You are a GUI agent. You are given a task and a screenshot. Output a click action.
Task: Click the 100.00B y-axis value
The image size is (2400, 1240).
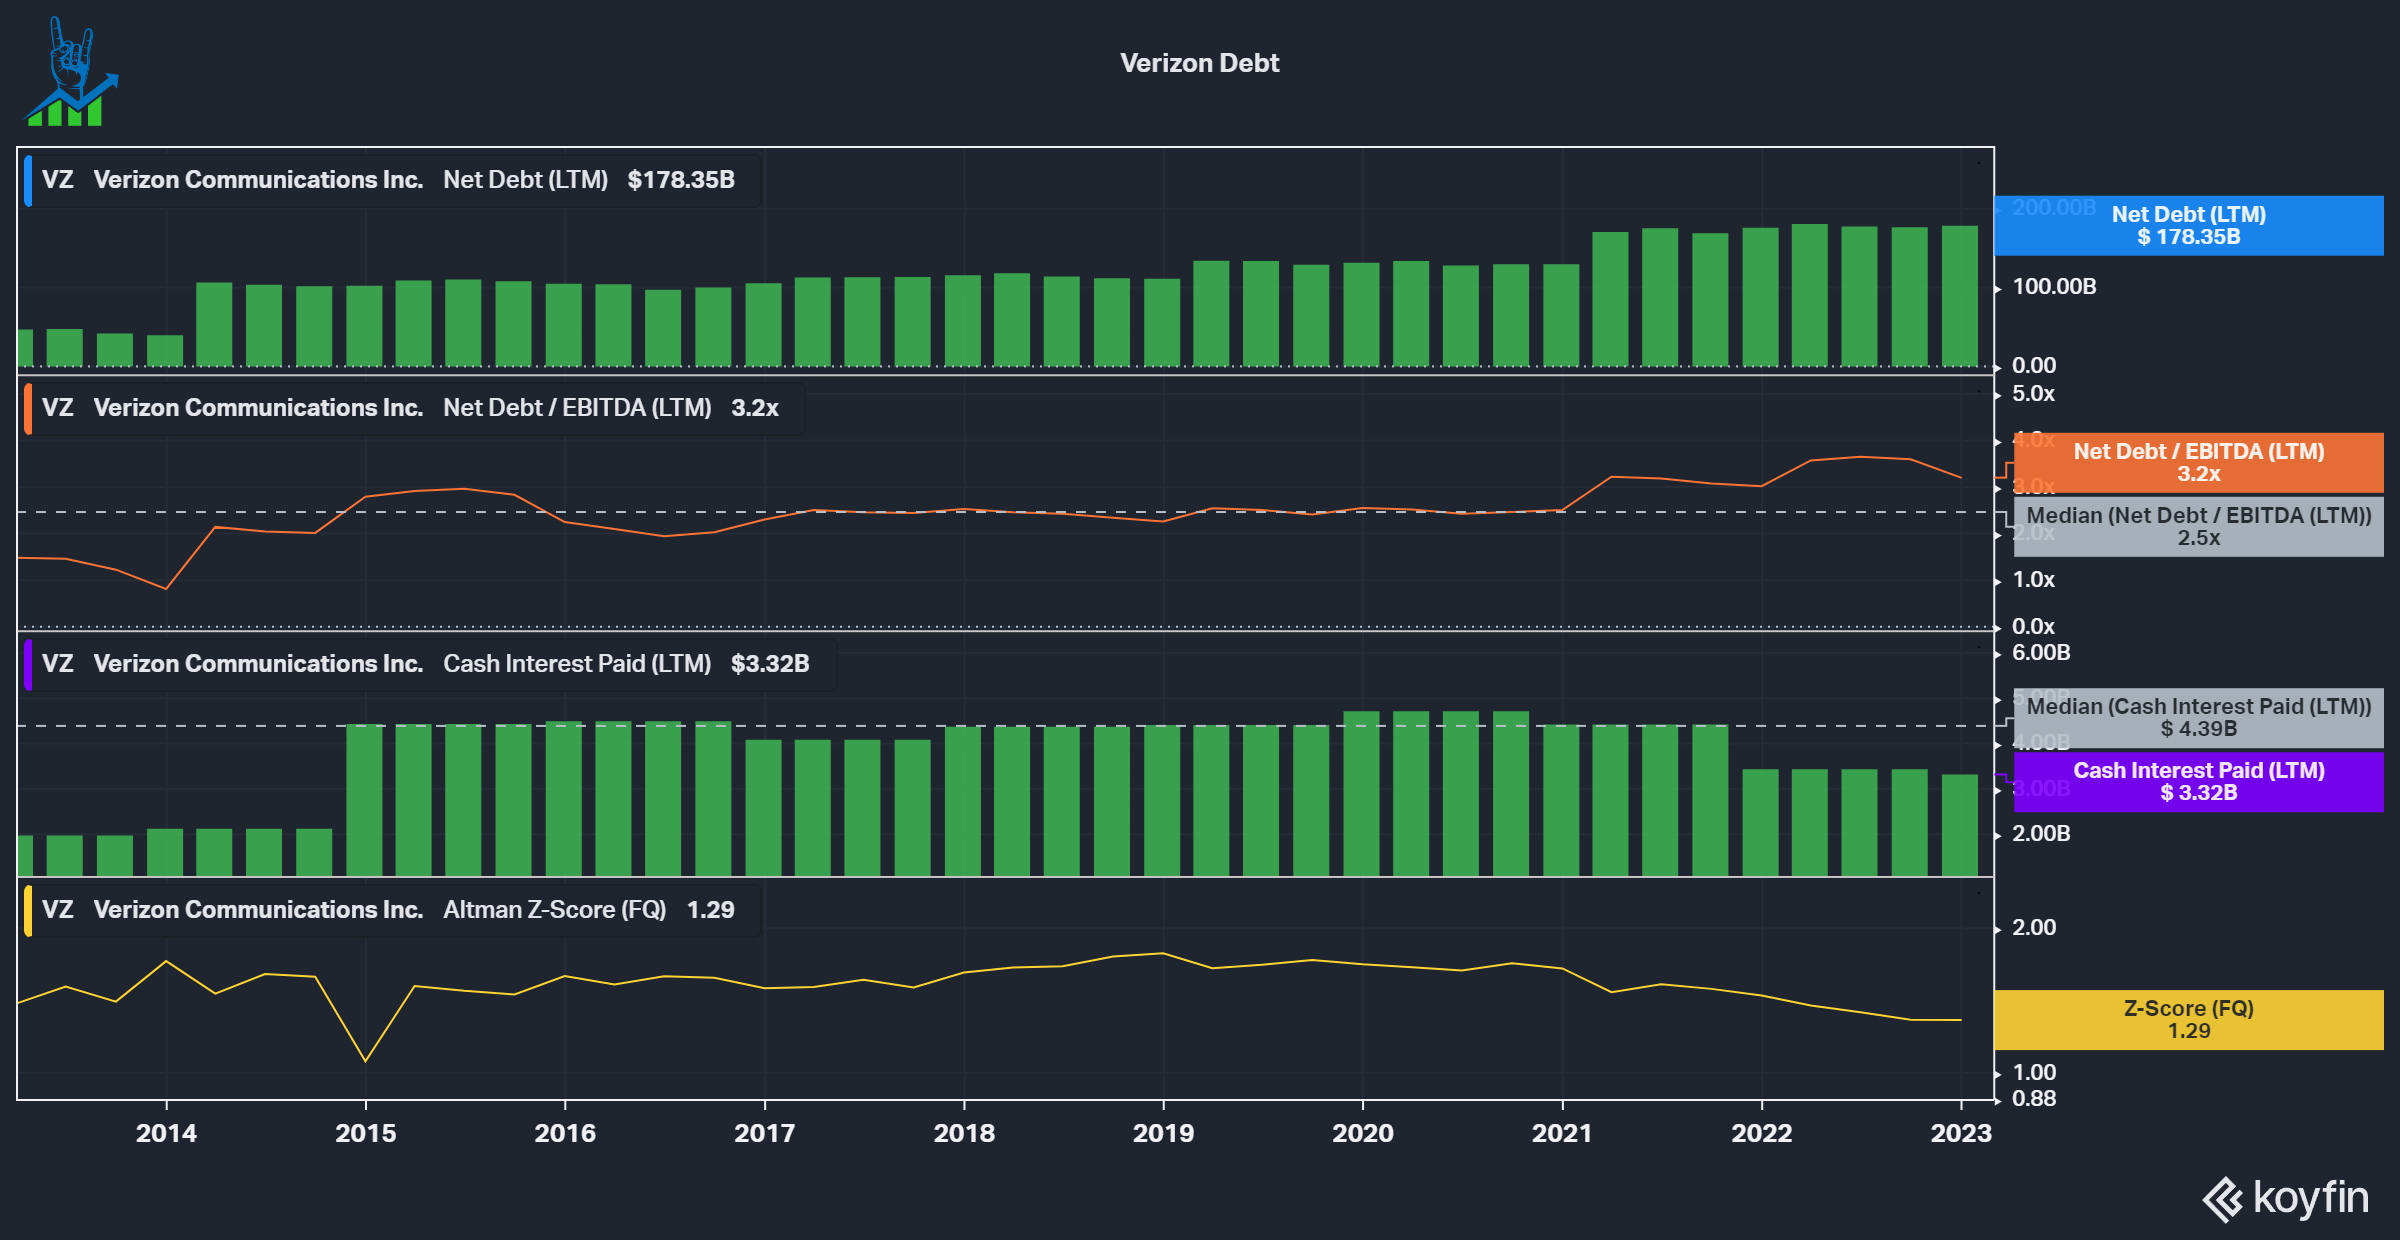2054,287
